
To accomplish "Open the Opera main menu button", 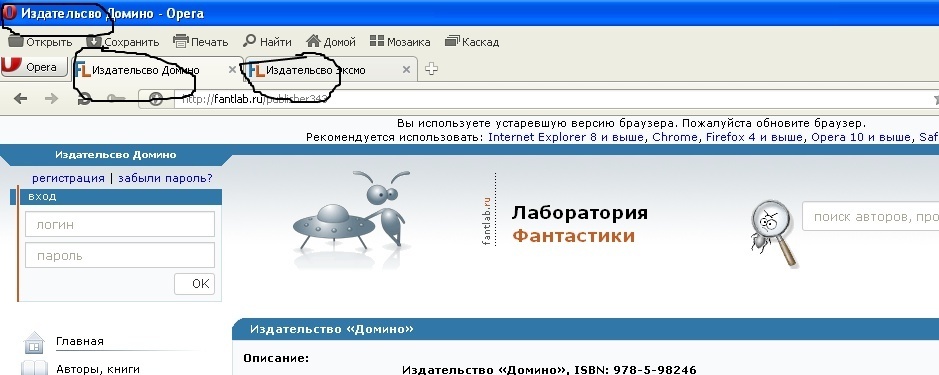I will 34,67.
